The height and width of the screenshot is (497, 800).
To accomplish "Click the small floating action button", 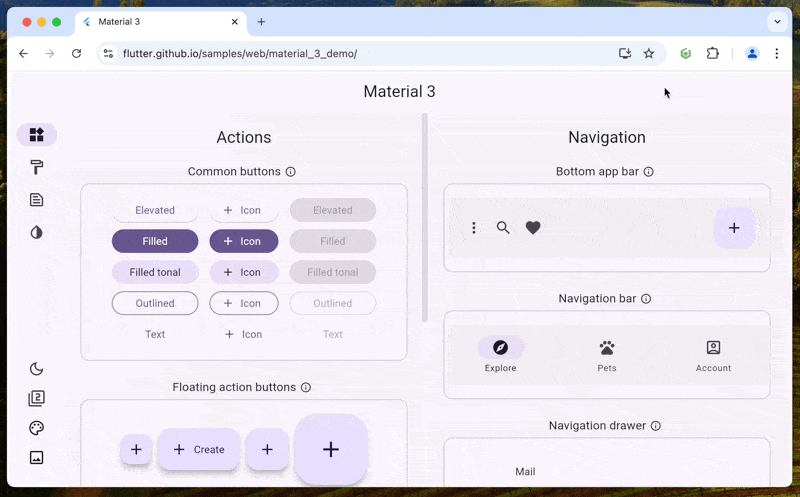I will click(x=136, y=450).
